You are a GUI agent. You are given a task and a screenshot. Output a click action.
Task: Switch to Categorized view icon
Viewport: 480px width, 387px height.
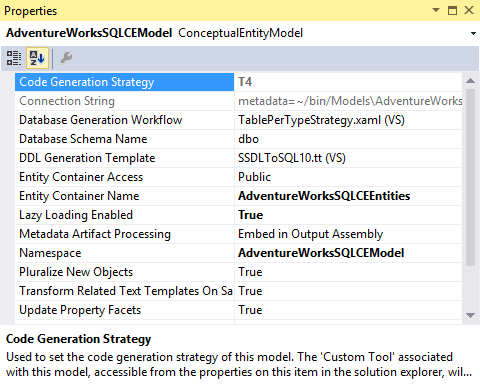14,58
